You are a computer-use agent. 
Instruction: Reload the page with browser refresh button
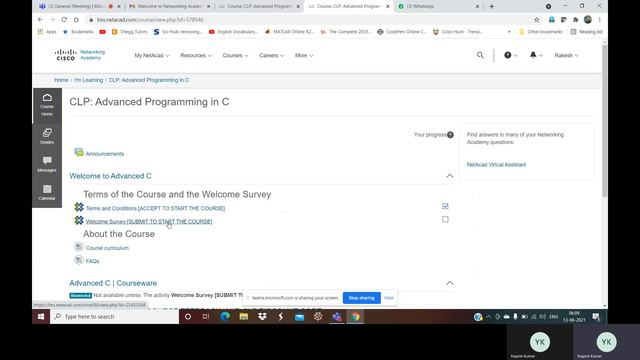[64, 20]
